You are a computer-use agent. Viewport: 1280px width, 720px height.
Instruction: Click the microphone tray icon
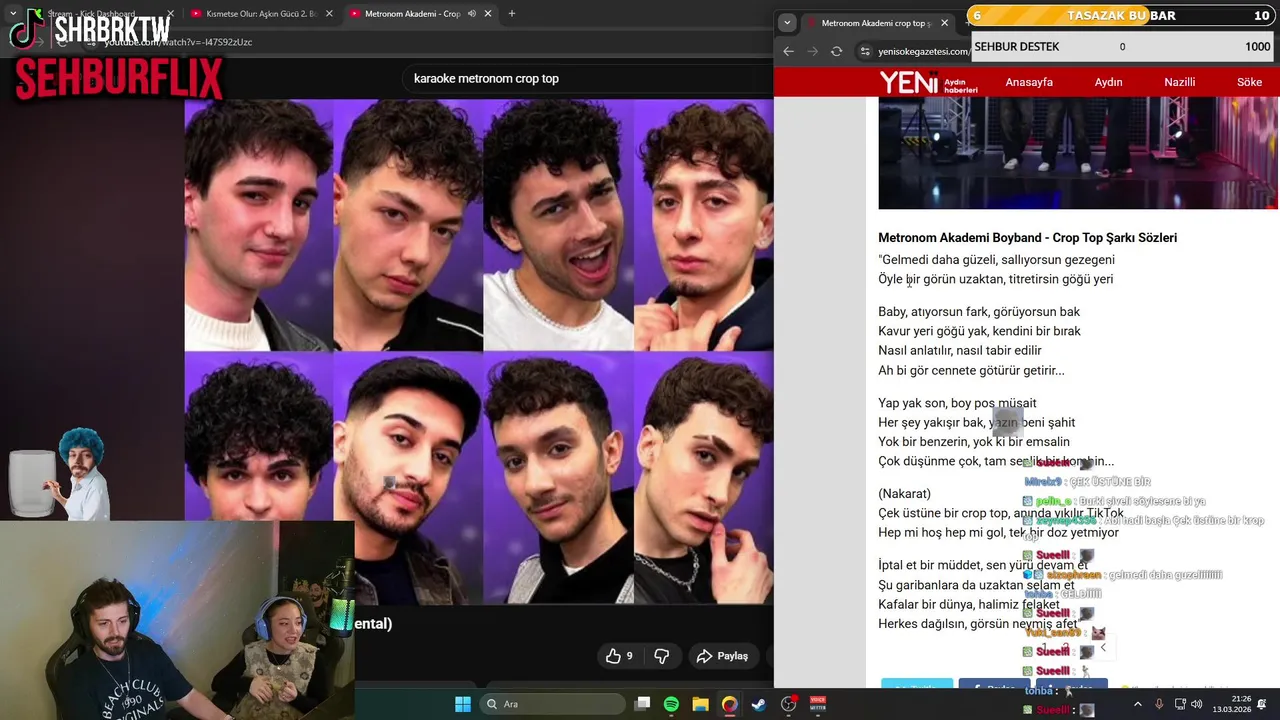[x=1159, y=704]
